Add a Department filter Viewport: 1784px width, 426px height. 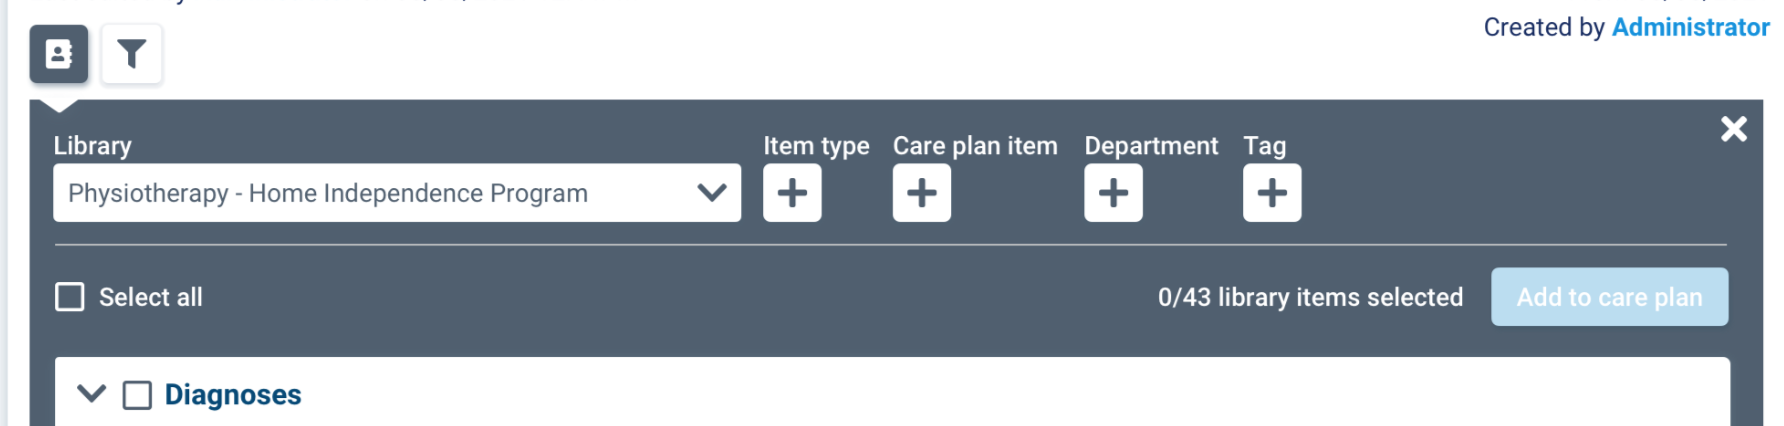pos(1113,193)
